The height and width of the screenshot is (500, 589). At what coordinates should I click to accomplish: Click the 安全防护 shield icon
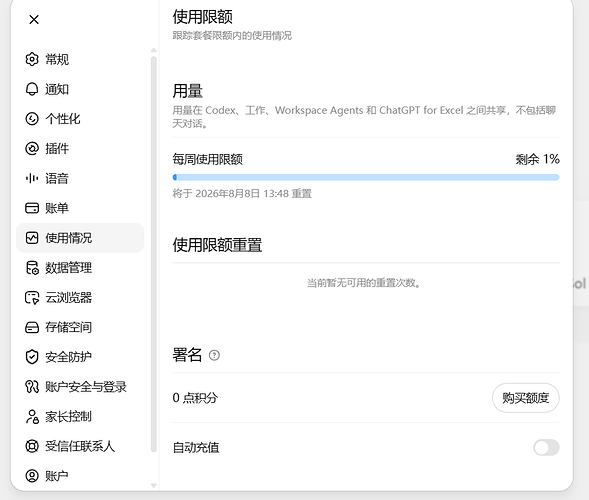click(x=32, y=357)
